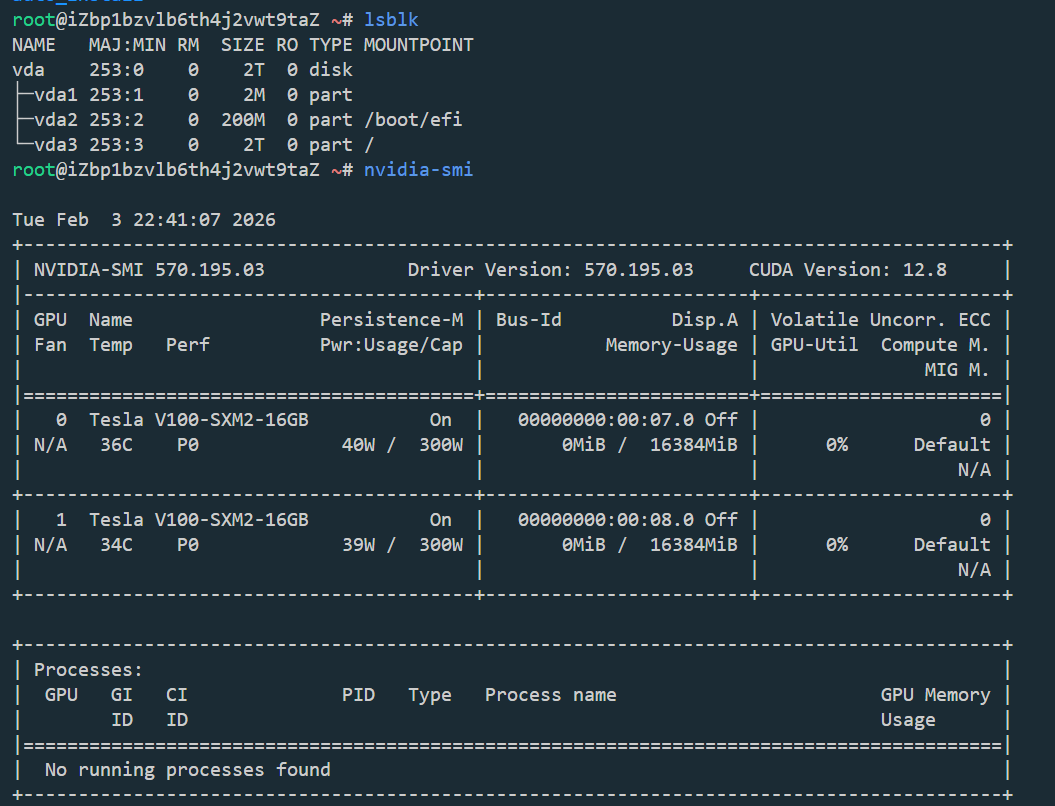The width and height of the screenshot is (1055, 806).
Task: Click the 36C temperature reading
Action: tap(116, 445)
